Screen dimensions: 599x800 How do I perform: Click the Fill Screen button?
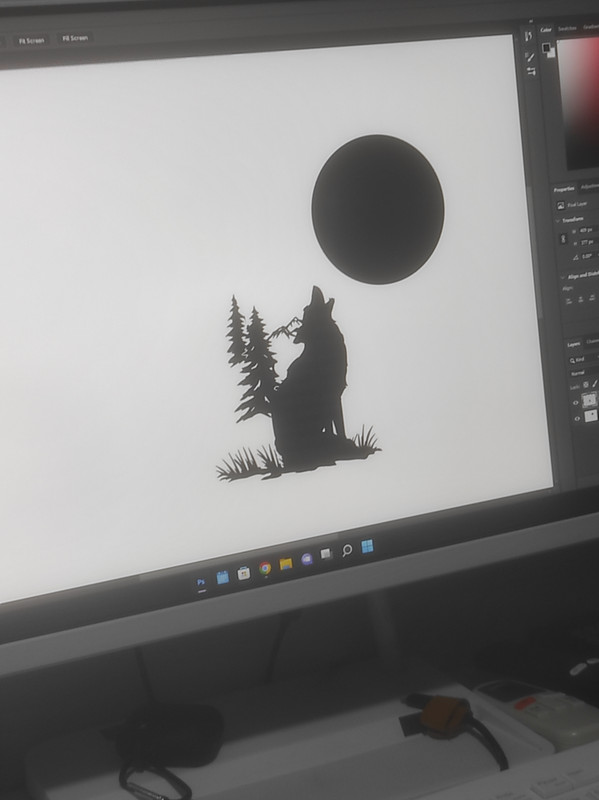[75, 38]
